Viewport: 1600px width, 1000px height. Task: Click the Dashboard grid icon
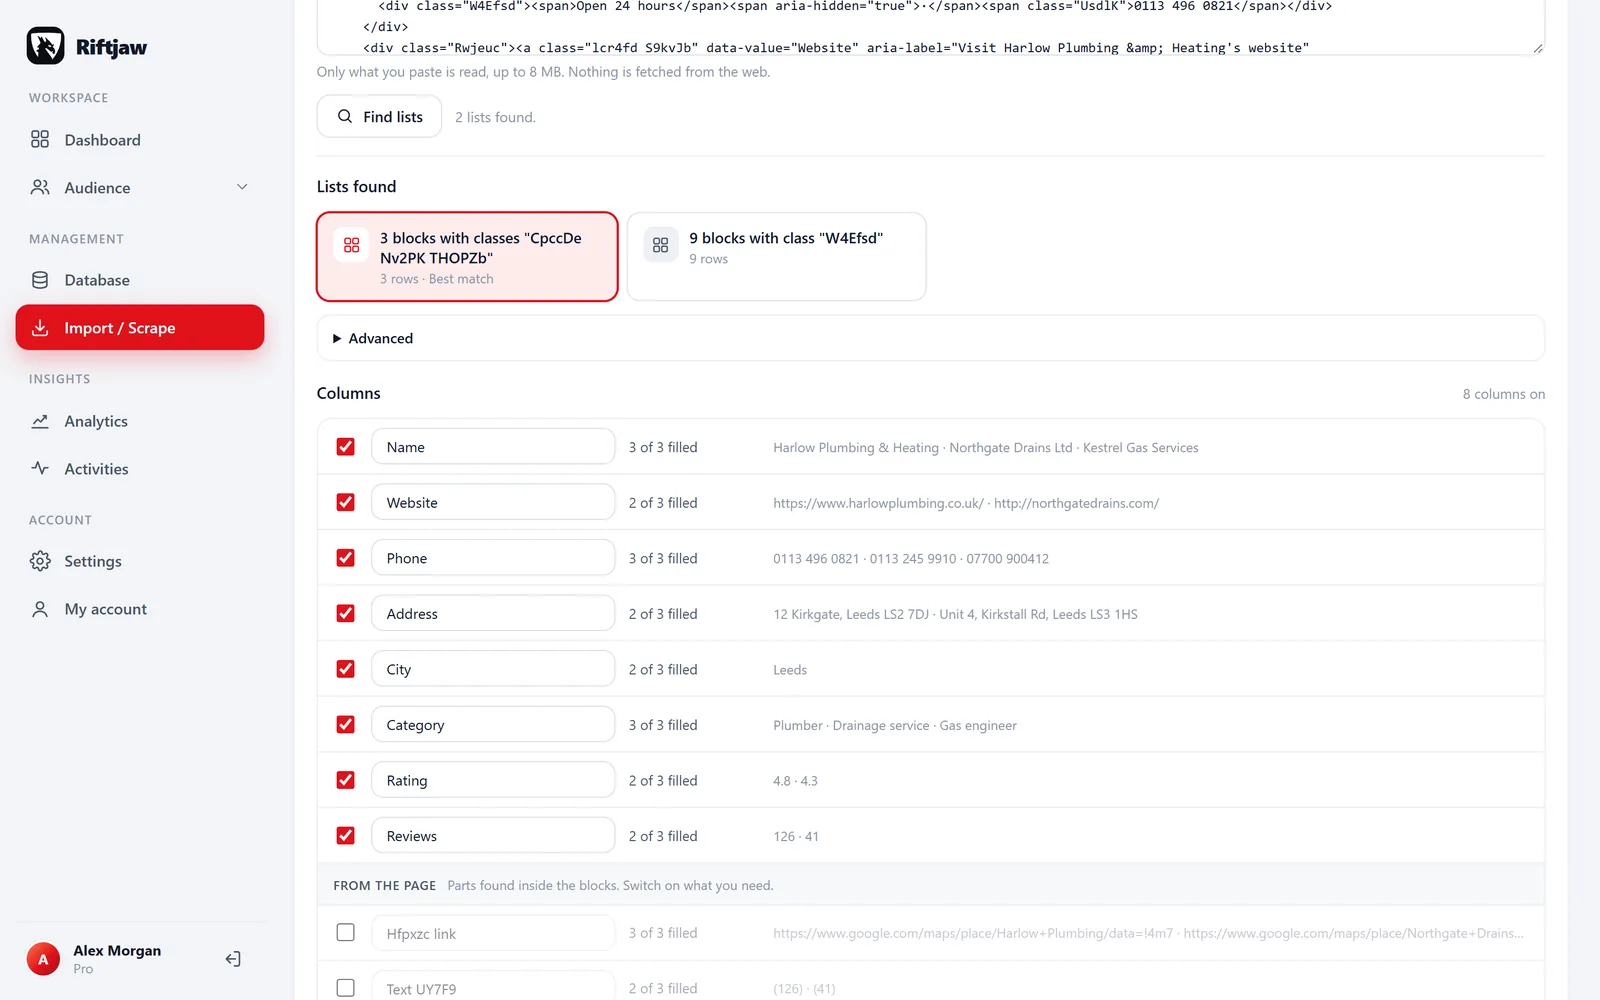[x=40, y=139]
